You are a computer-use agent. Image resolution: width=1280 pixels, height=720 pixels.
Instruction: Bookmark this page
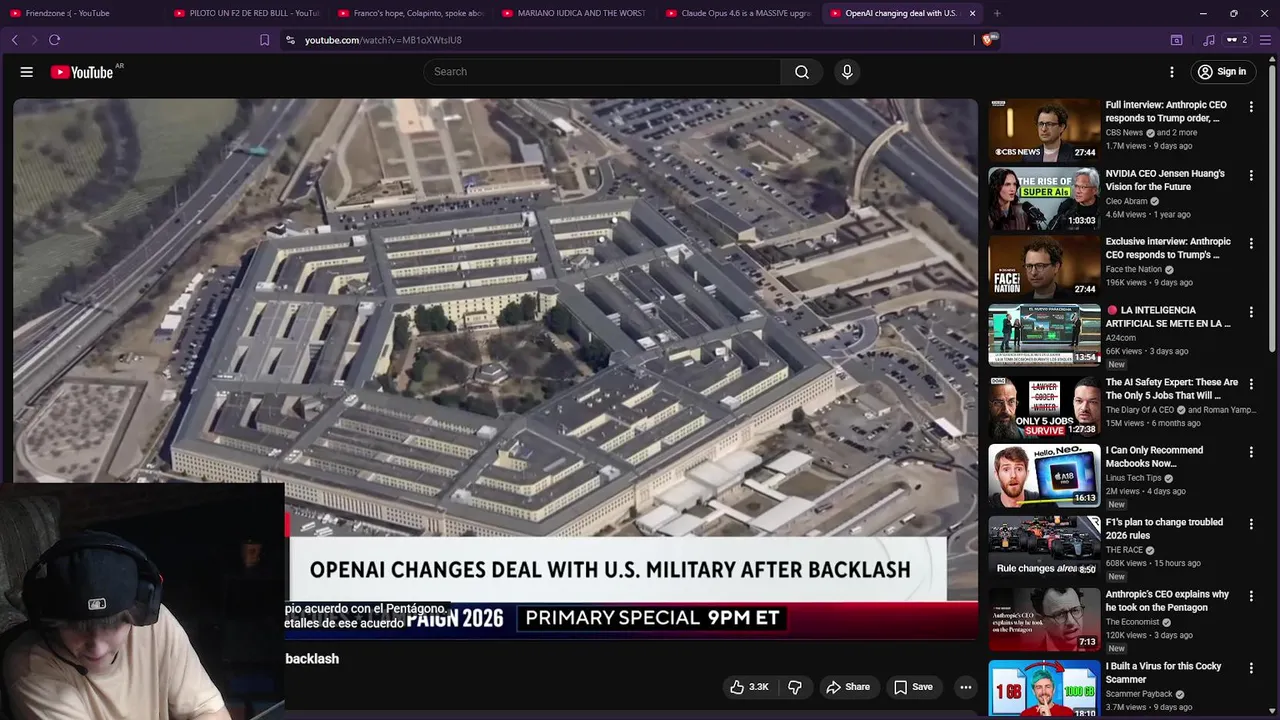coord(264,40)
